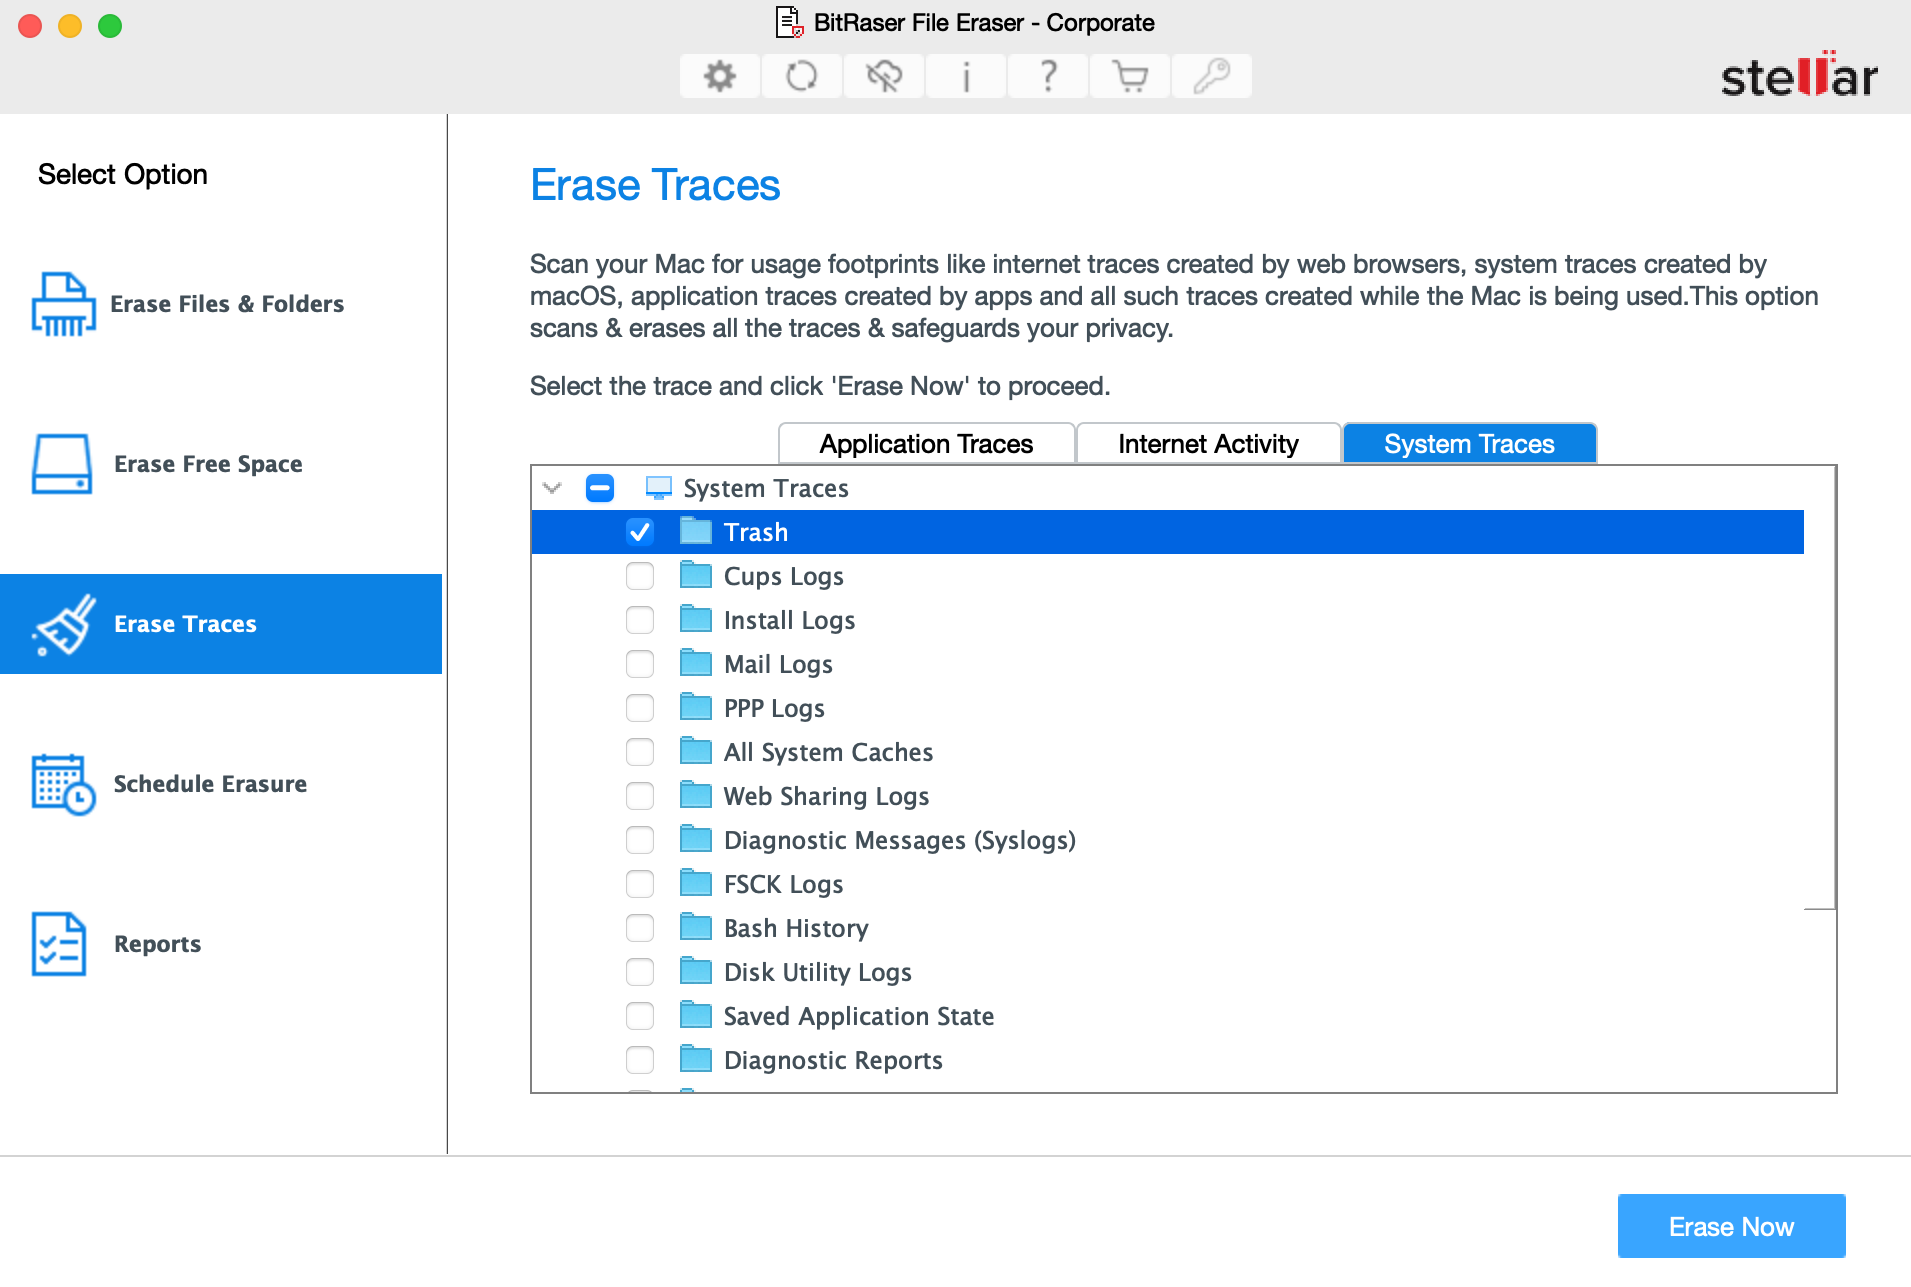Check the Saved Application State checkbox
The image size is (1911, 1287).
tap(640, 1016)
